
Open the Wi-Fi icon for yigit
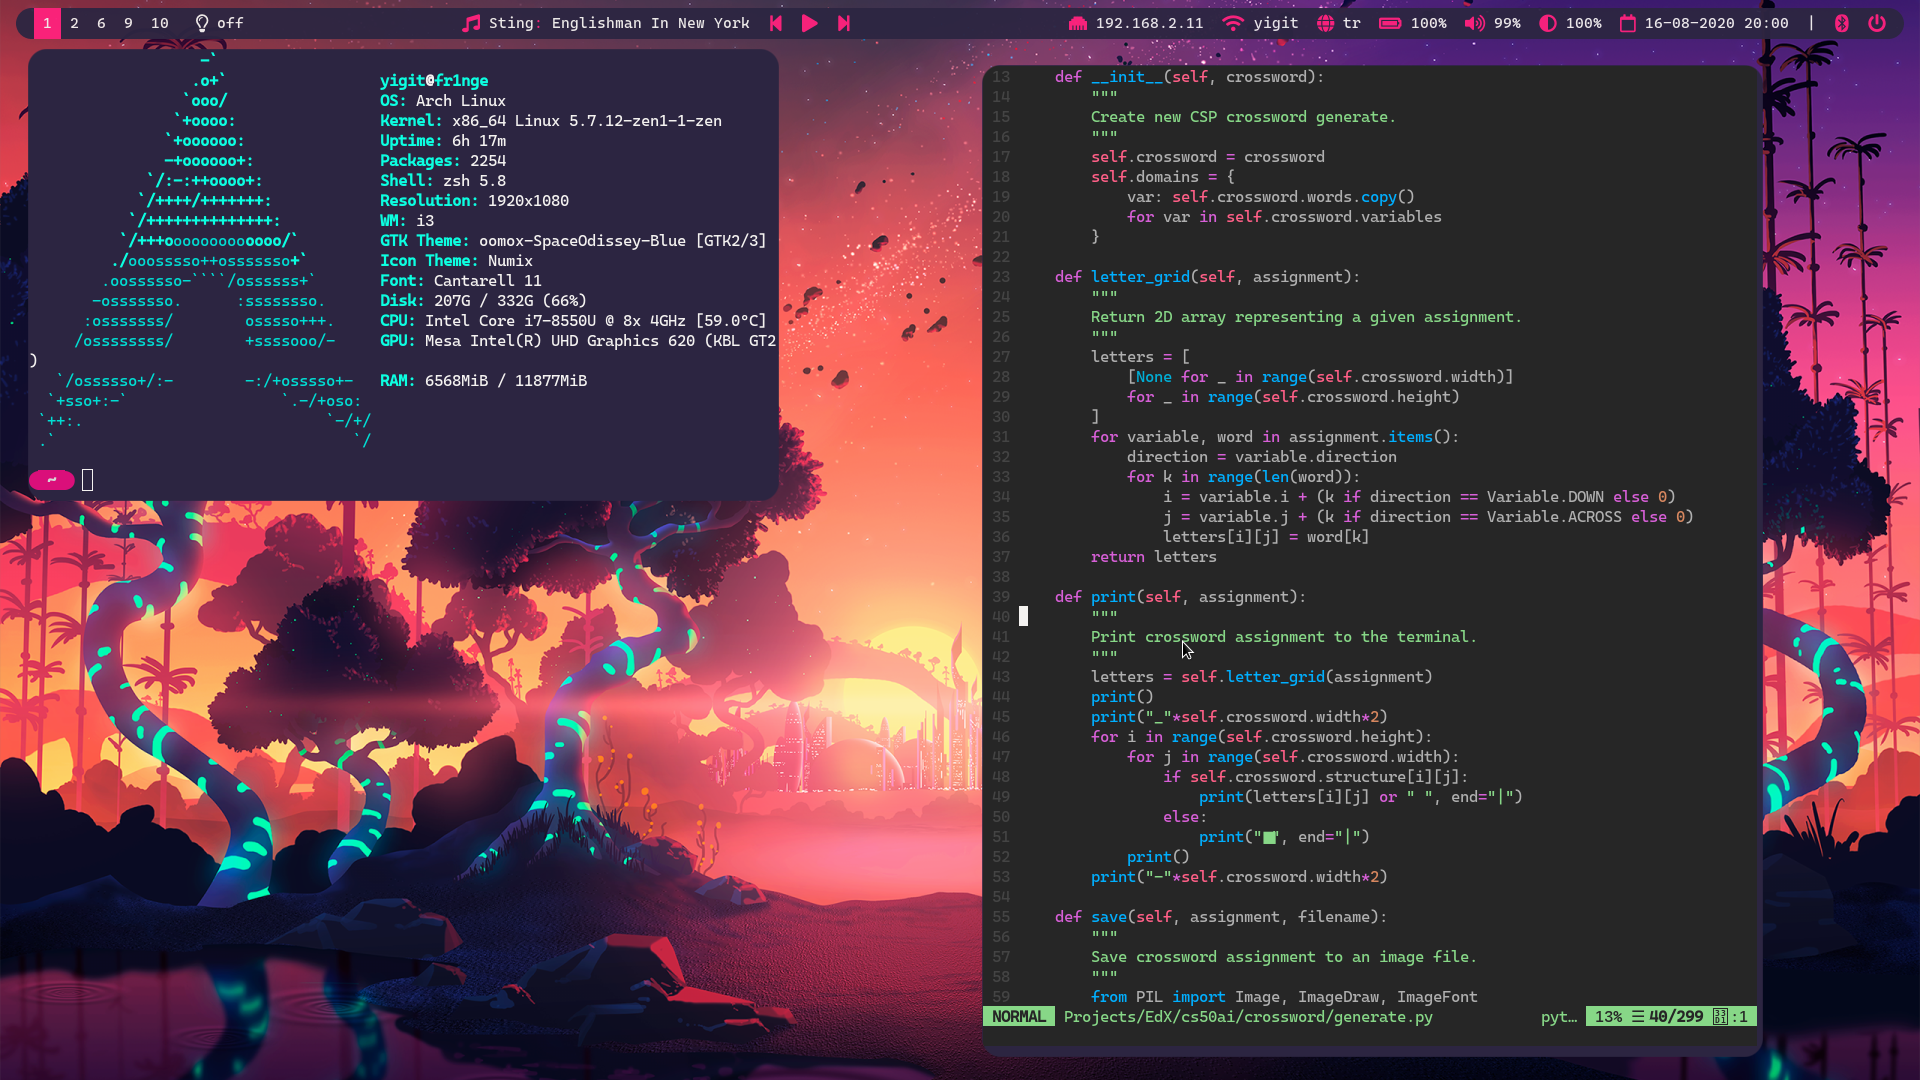tap(1233, 23)
